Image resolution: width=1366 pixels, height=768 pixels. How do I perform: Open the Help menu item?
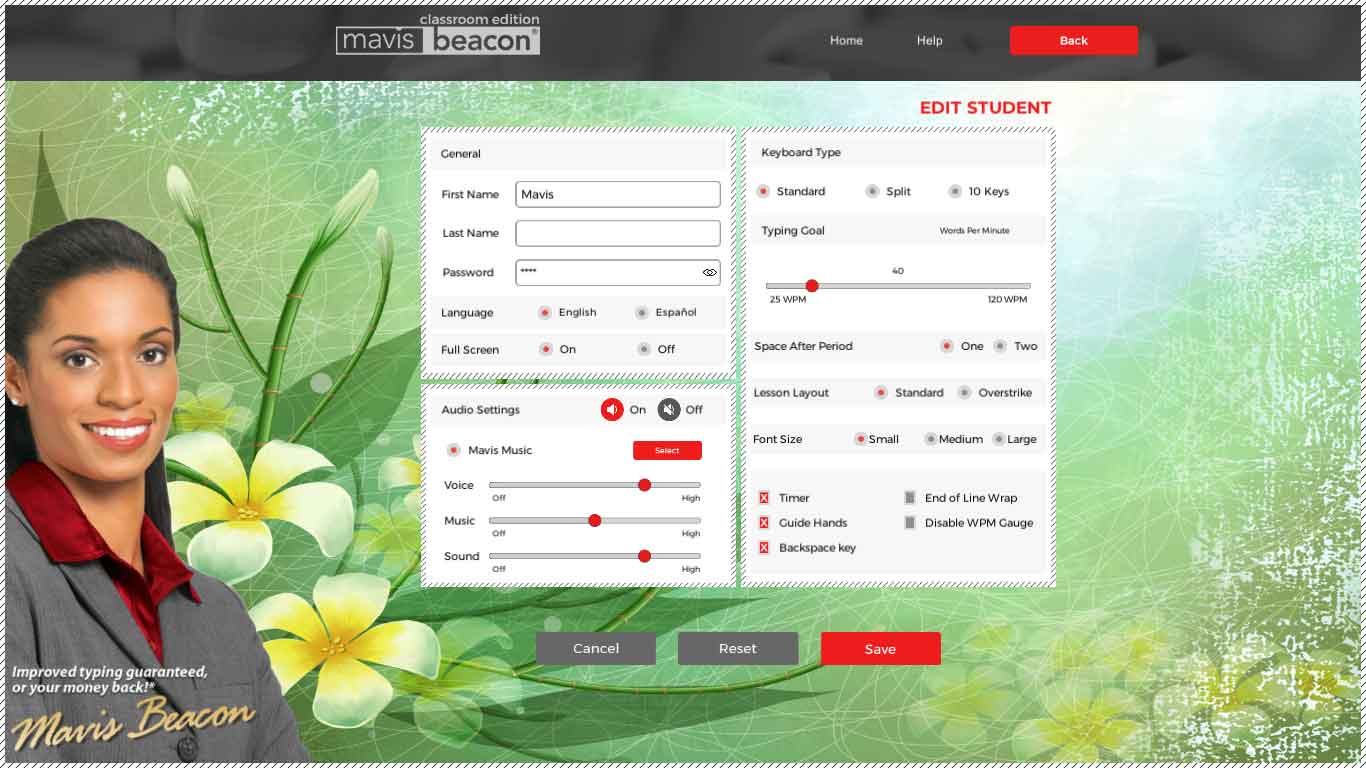(929, 40)
